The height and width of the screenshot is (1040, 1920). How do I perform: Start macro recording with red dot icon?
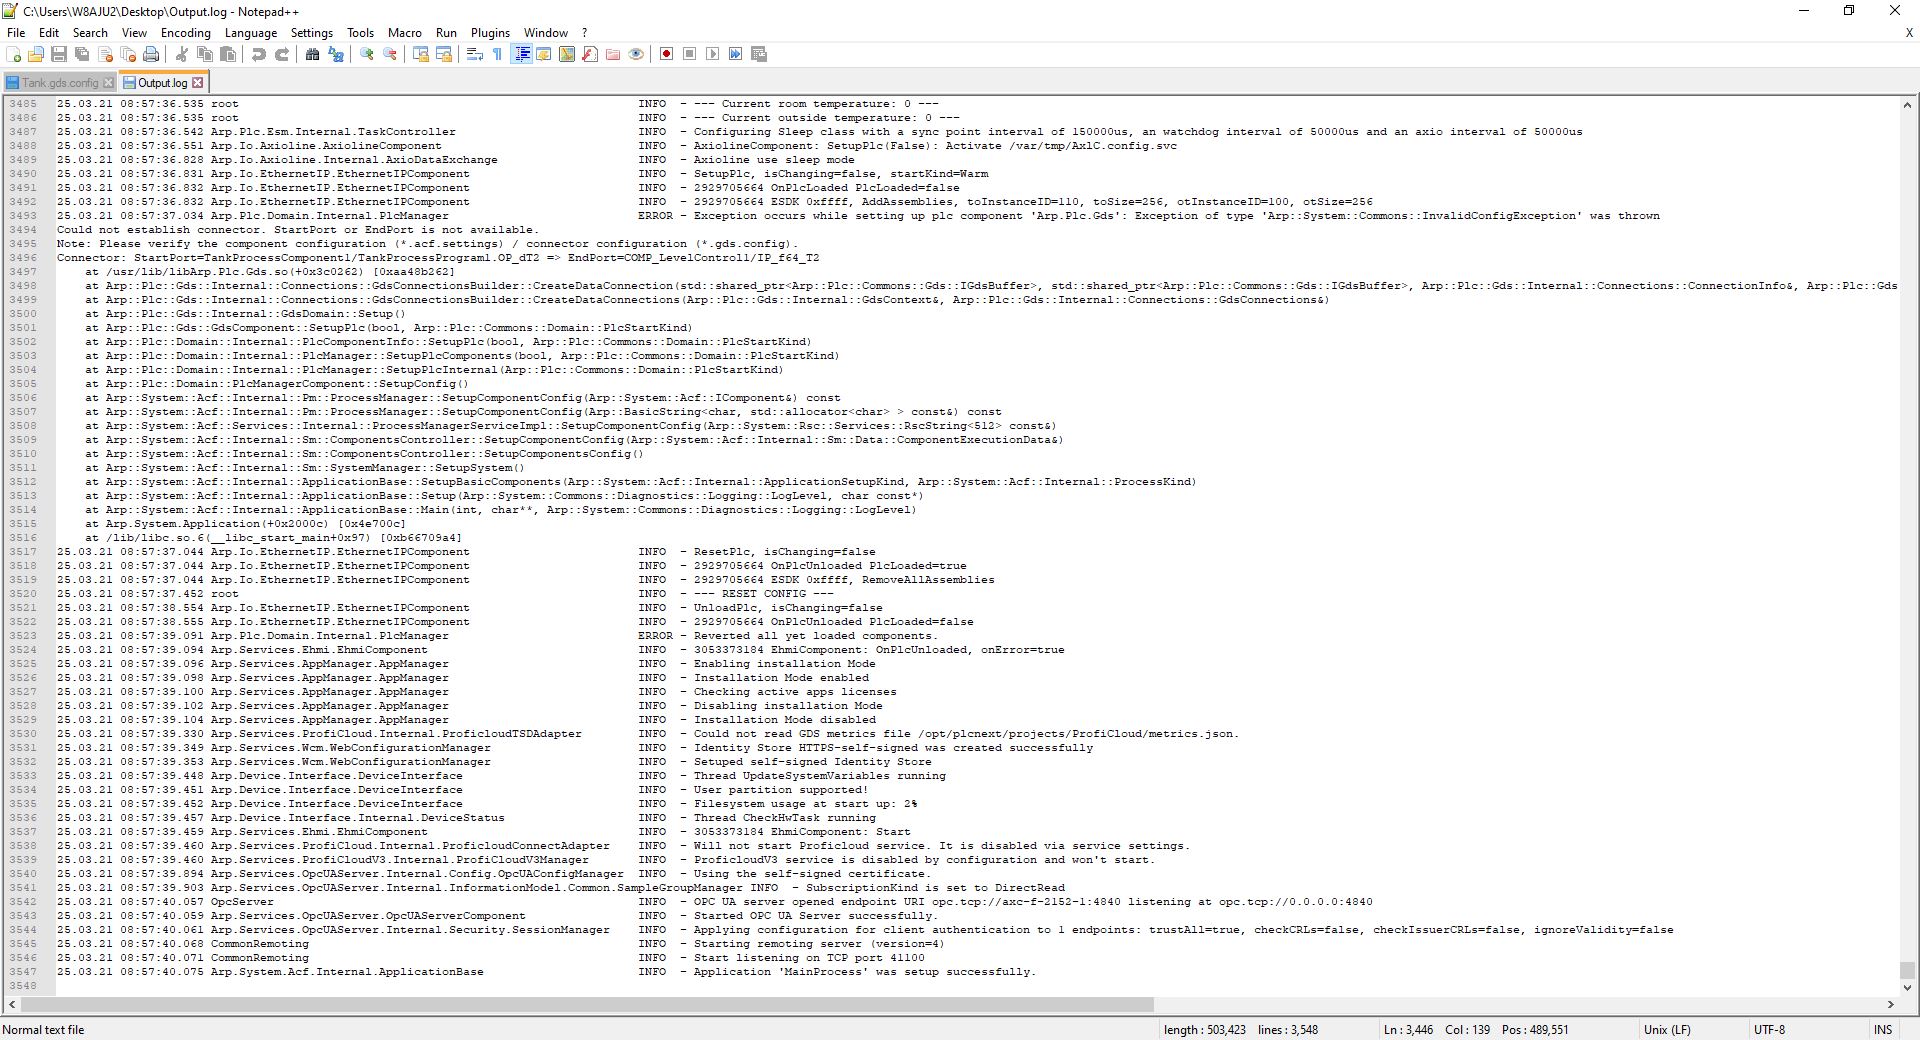coord(666,54)
